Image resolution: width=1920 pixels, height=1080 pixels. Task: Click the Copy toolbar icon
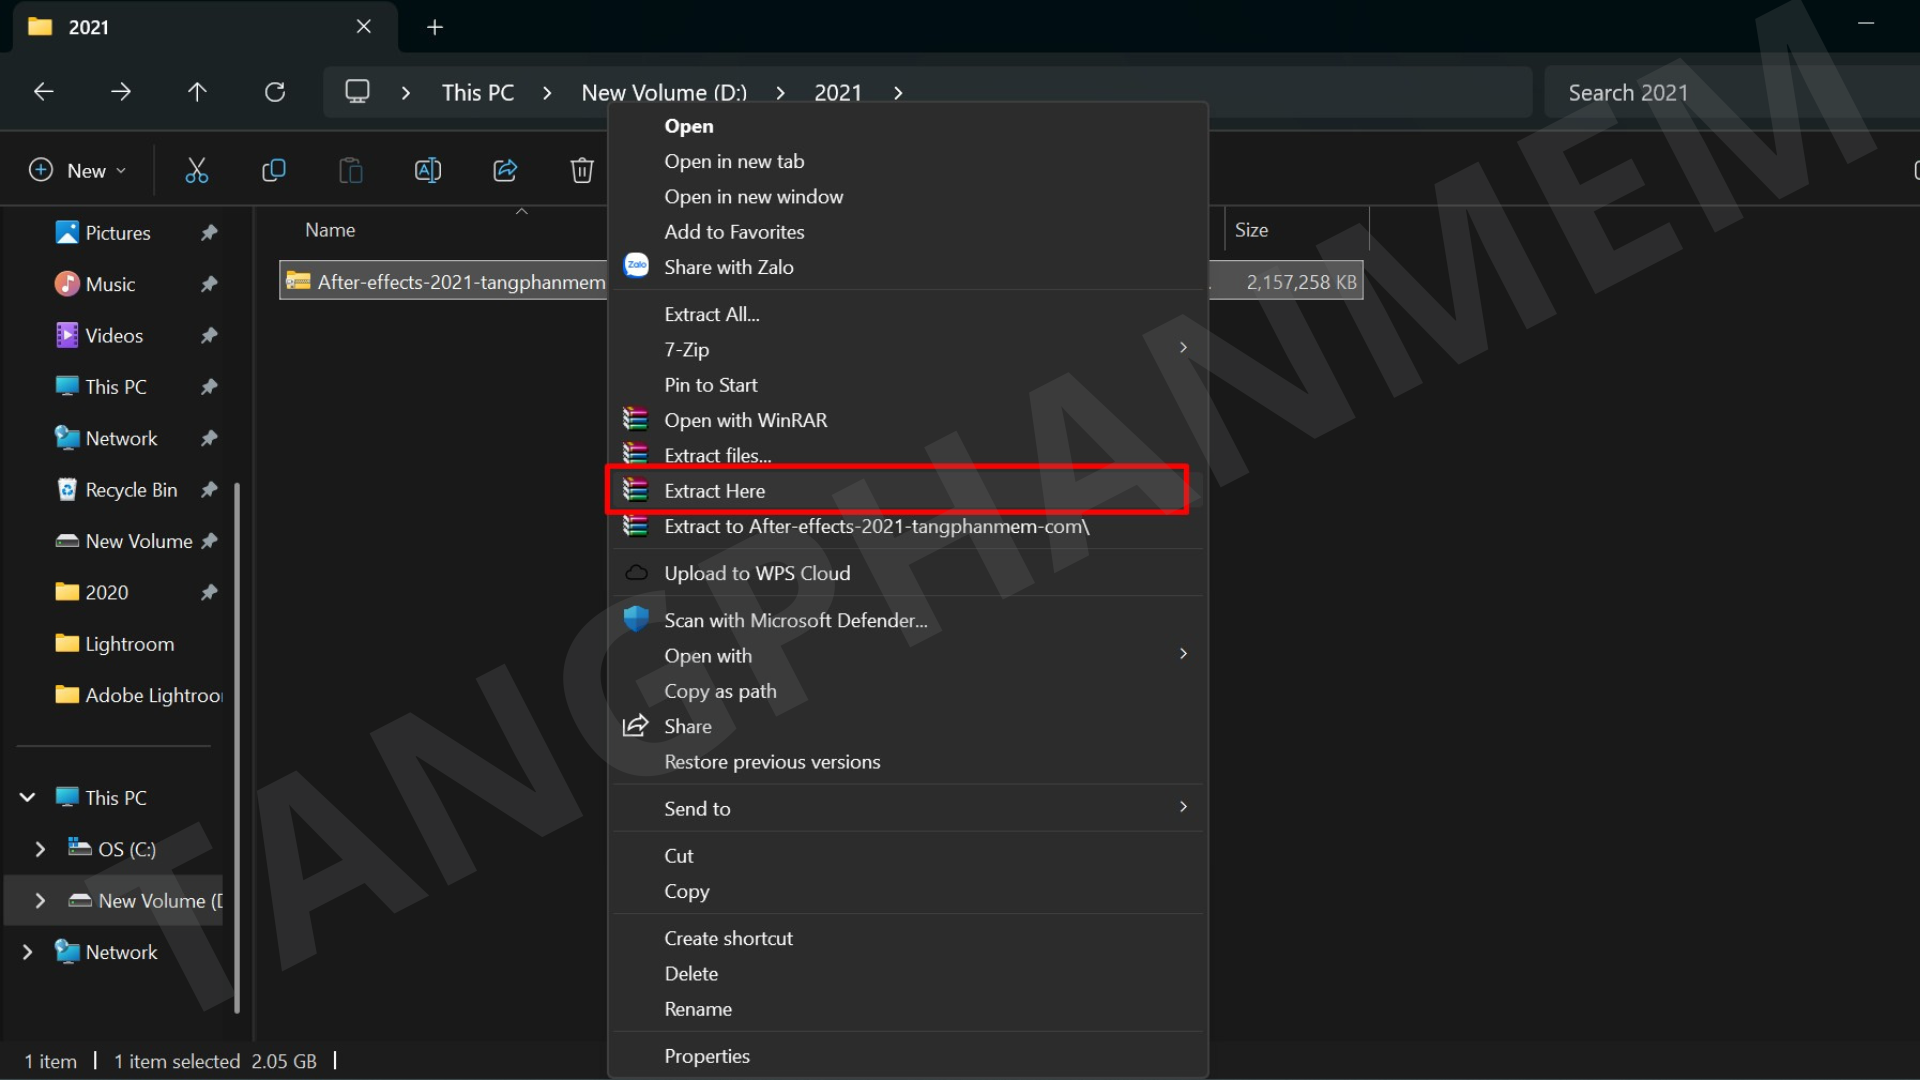pos(273,171)
